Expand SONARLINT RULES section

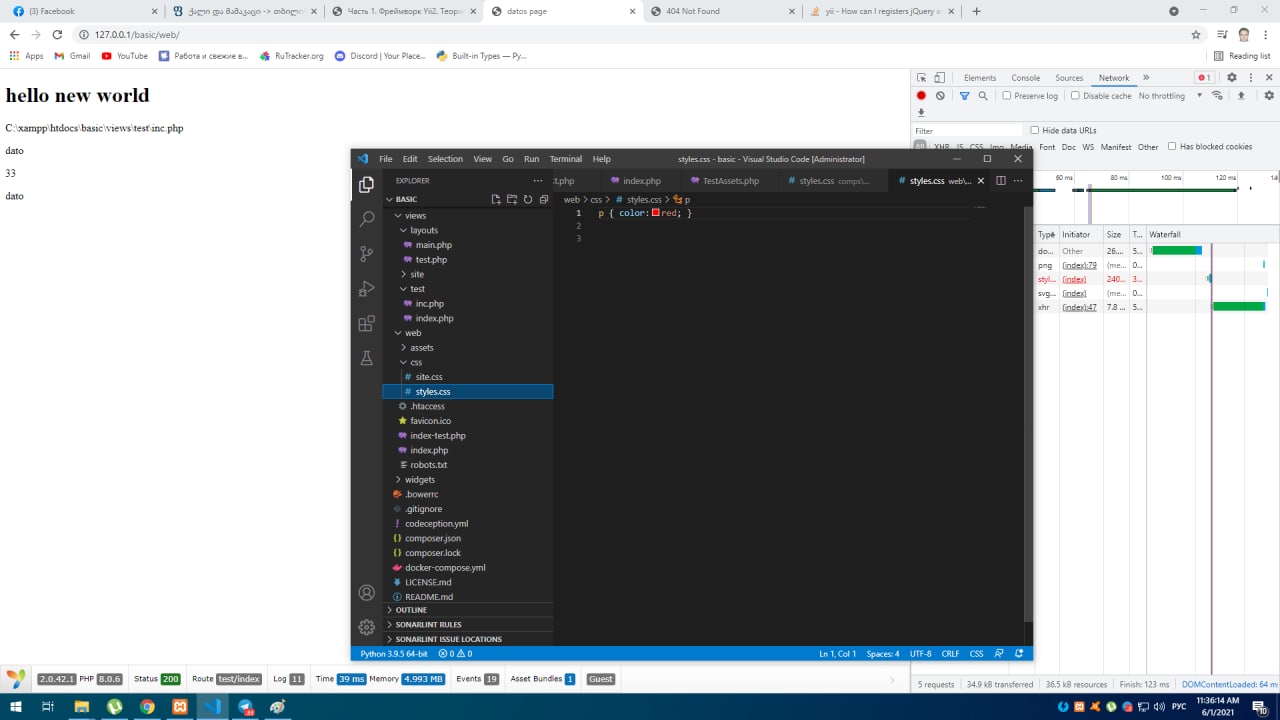pyautogui.click(x=468, y=624)
